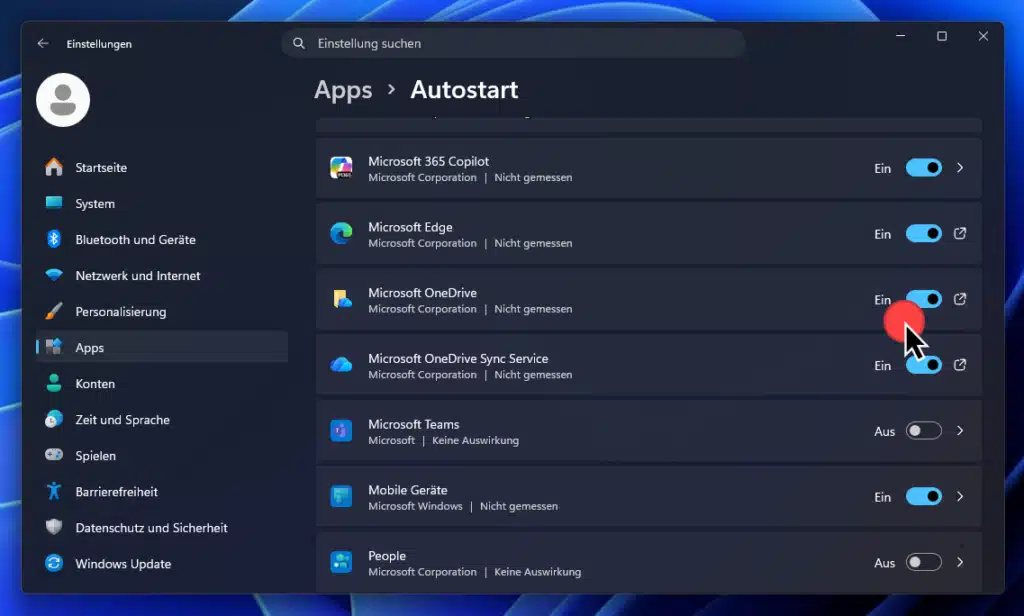Select System in the sidebar
This screenshot has height=616, width=1024.
[x=162, y=203]
